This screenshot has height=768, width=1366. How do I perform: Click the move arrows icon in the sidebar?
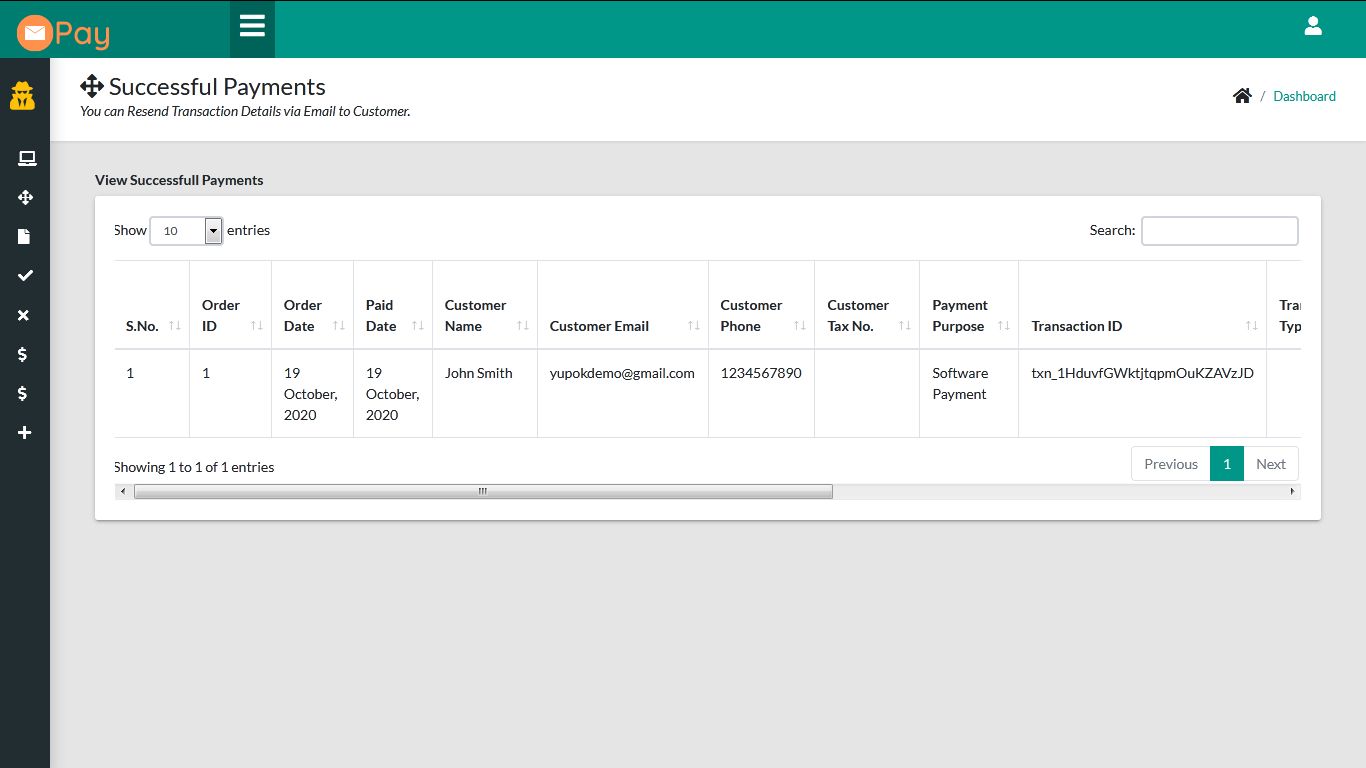pyautogui.click(x=27, y=197)
